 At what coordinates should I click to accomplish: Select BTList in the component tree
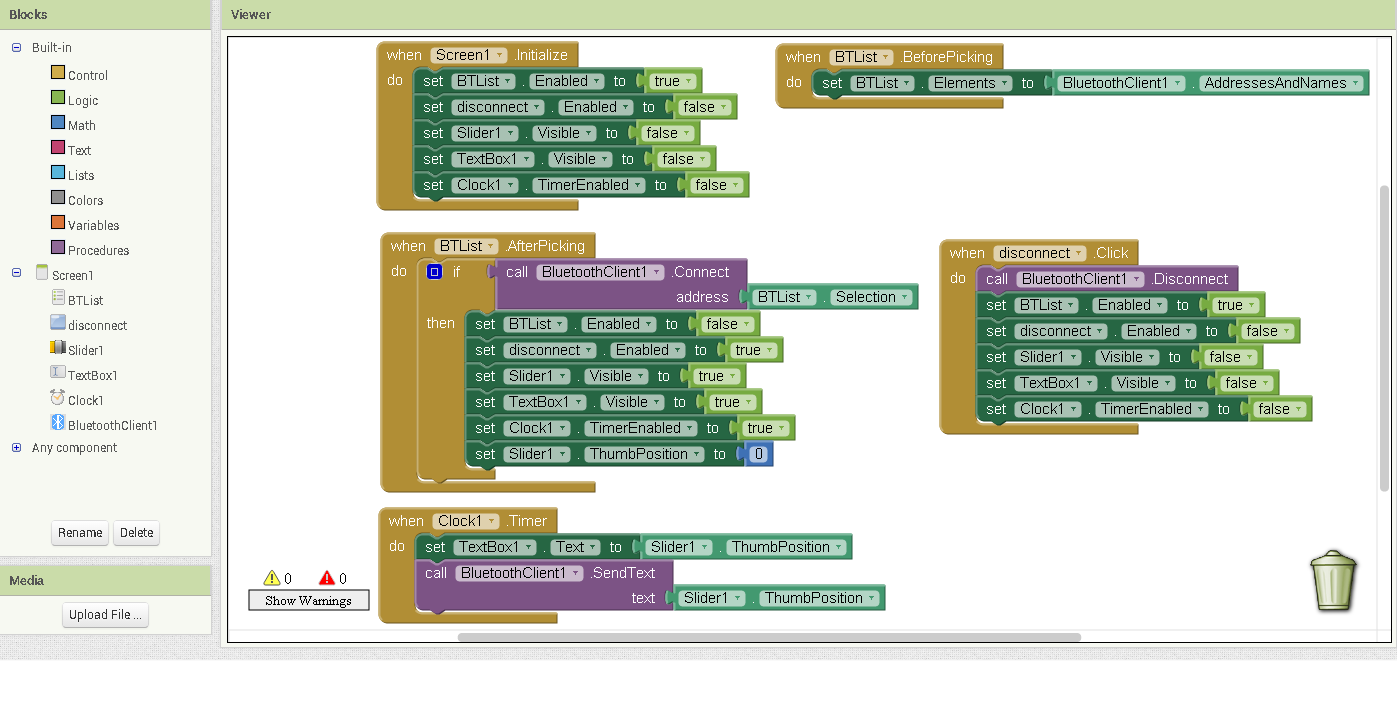[85, 300]
